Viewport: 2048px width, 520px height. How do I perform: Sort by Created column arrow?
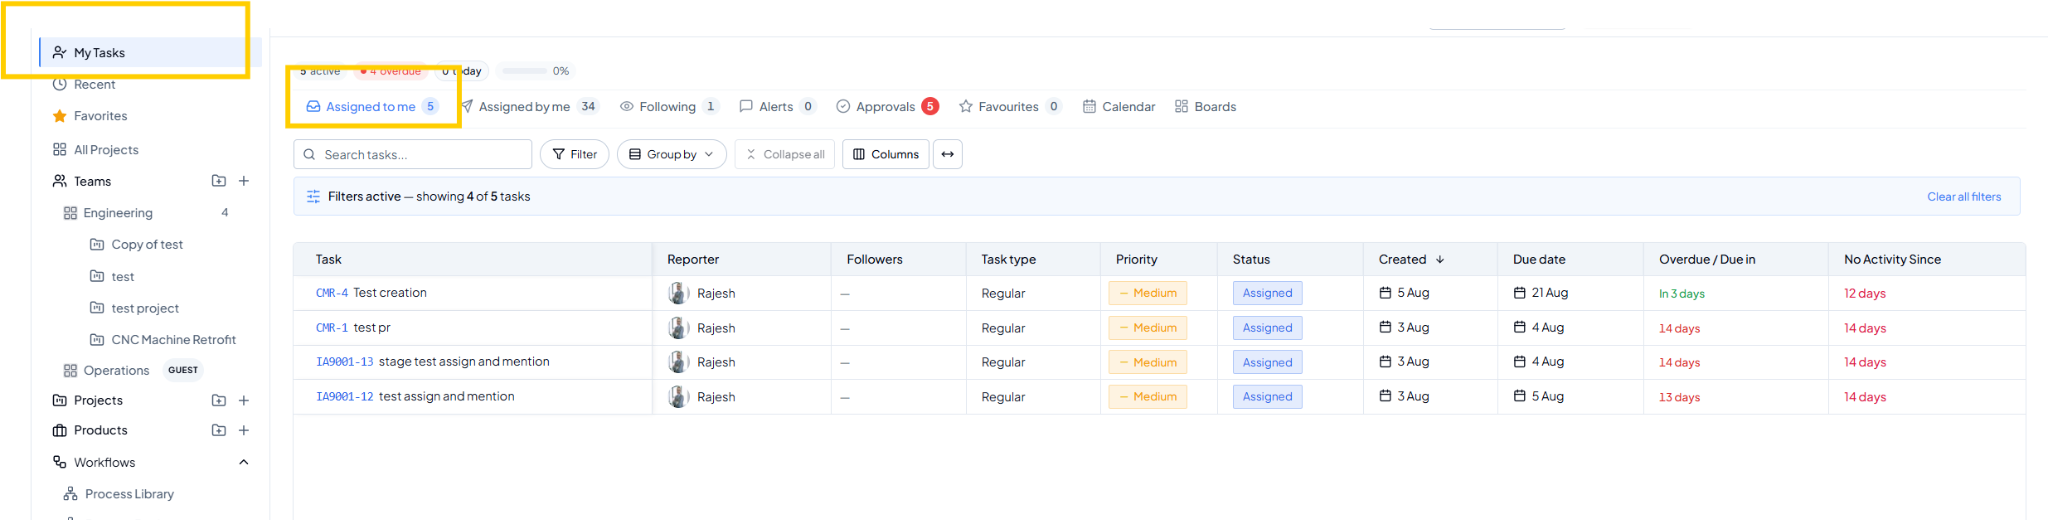pos(1440,259)
